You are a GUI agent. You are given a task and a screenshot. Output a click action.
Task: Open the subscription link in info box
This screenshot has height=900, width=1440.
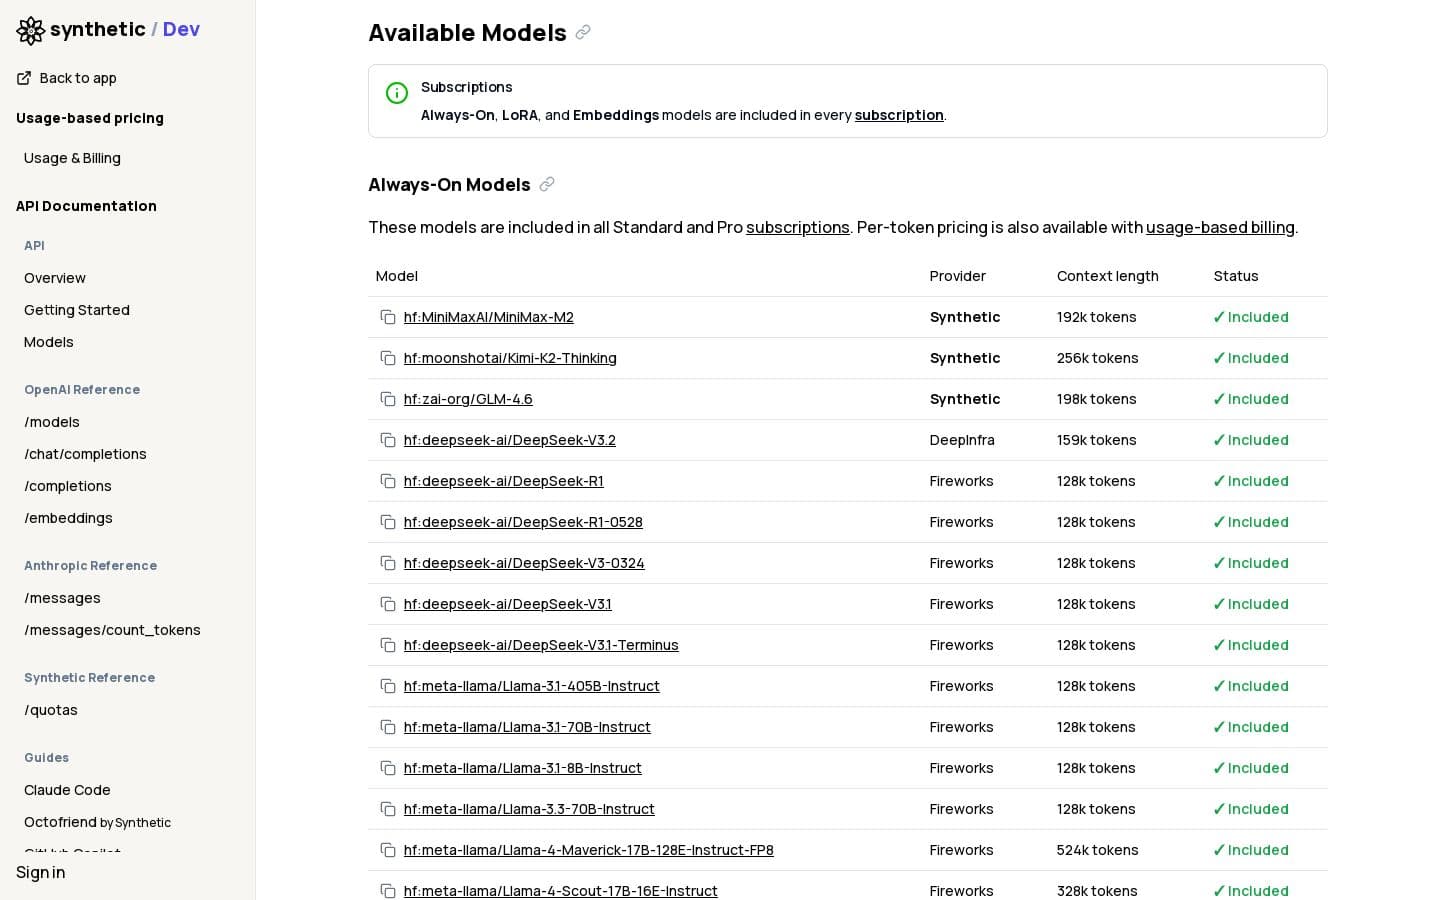898,115
